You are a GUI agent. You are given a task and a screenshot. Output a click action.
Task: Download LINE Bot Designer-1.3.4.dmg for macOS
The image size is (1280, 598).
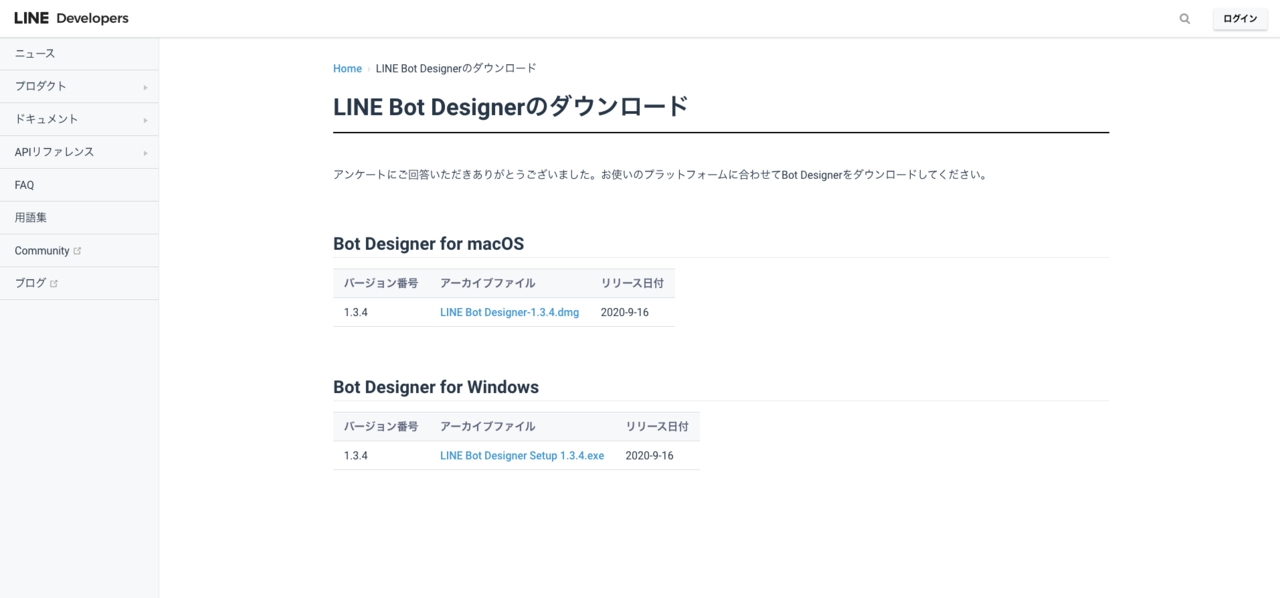click(x=510, y=312)
